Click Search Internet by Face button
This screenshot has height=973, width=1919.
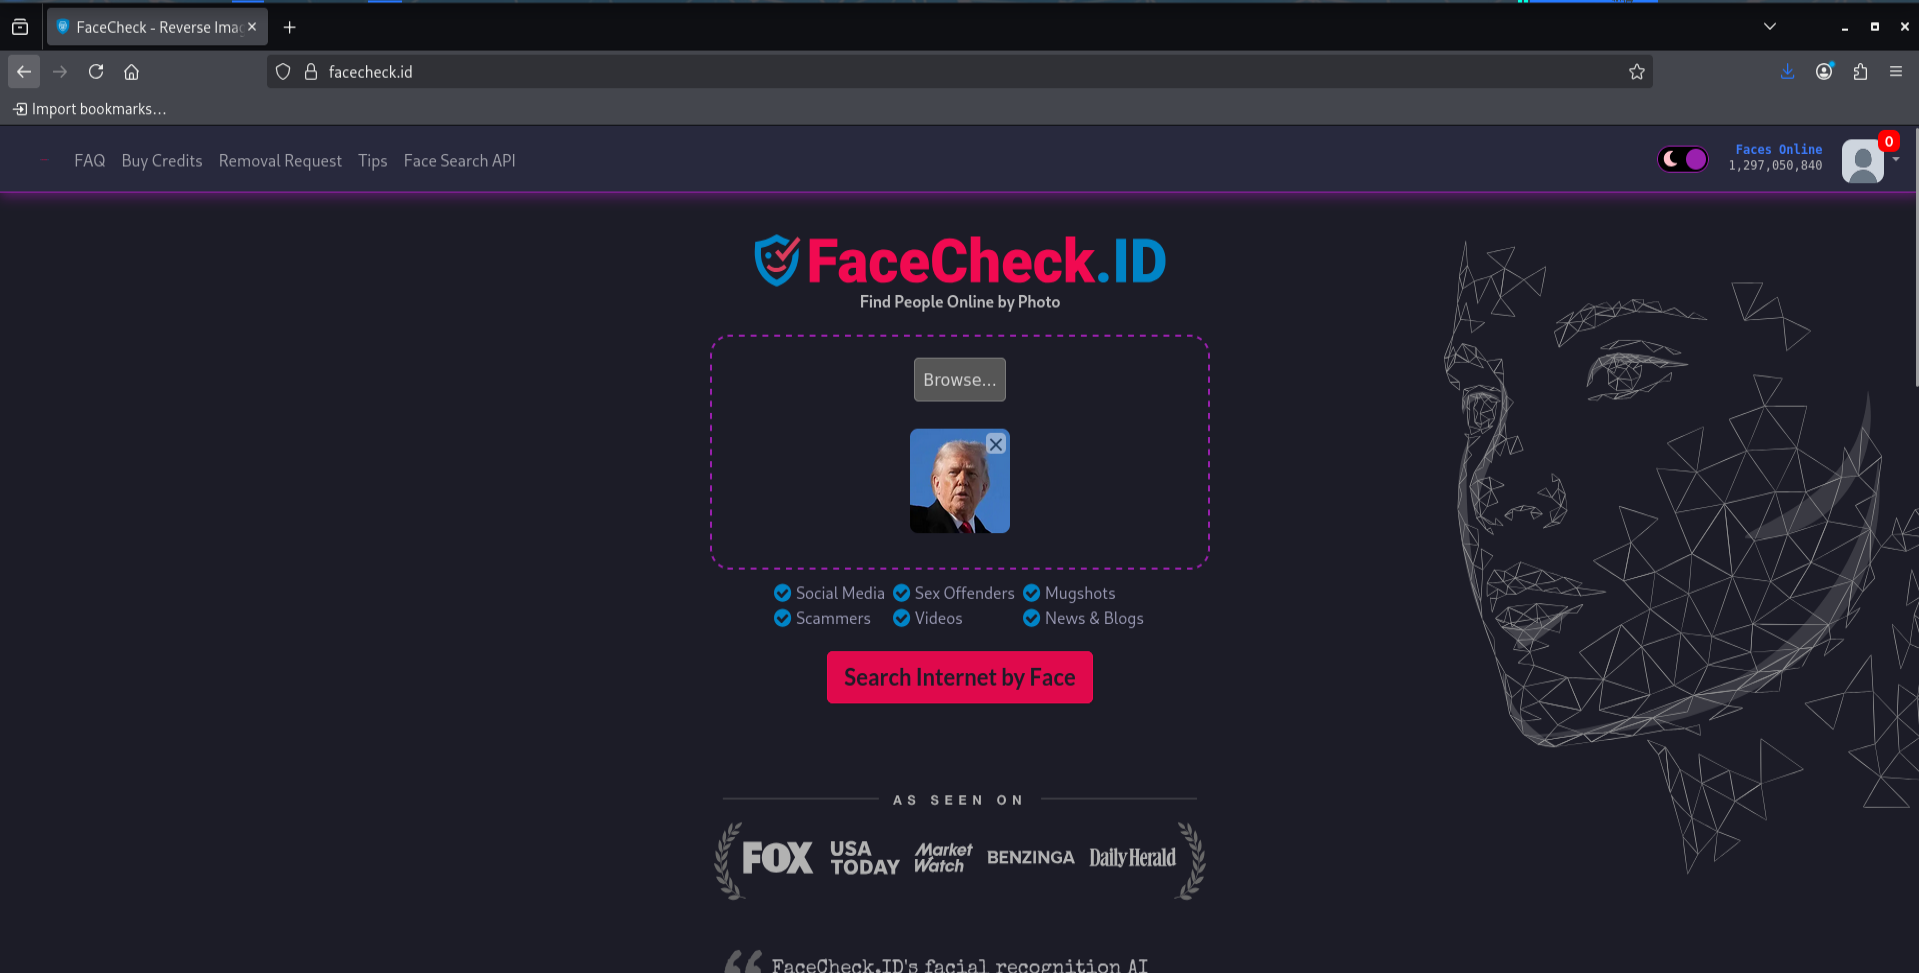coord(960,677)
